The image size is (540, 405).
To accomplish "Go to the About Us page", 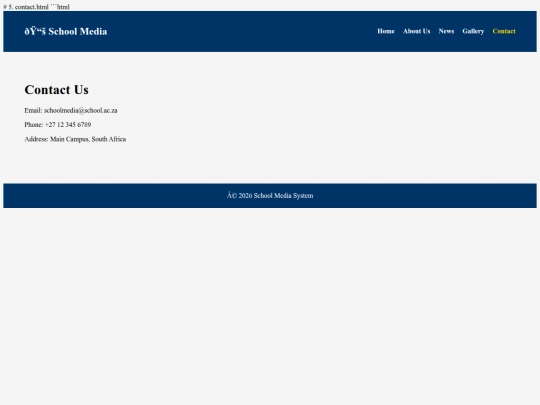I will [x=416, y=31].
